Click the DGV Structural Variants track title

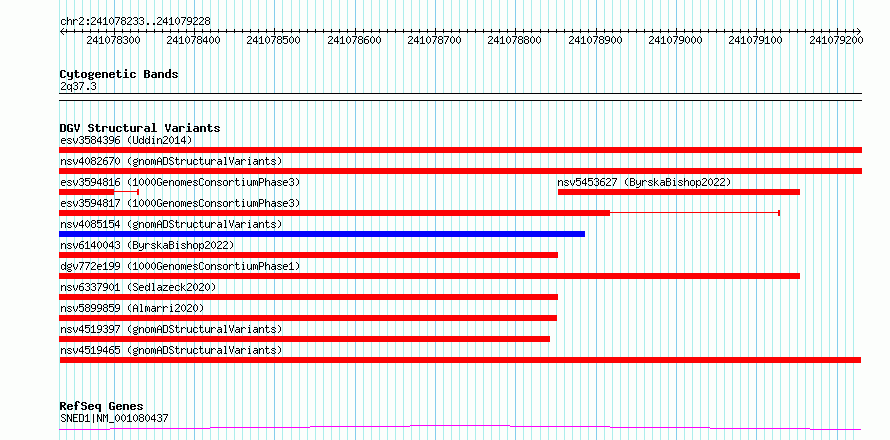140,128
